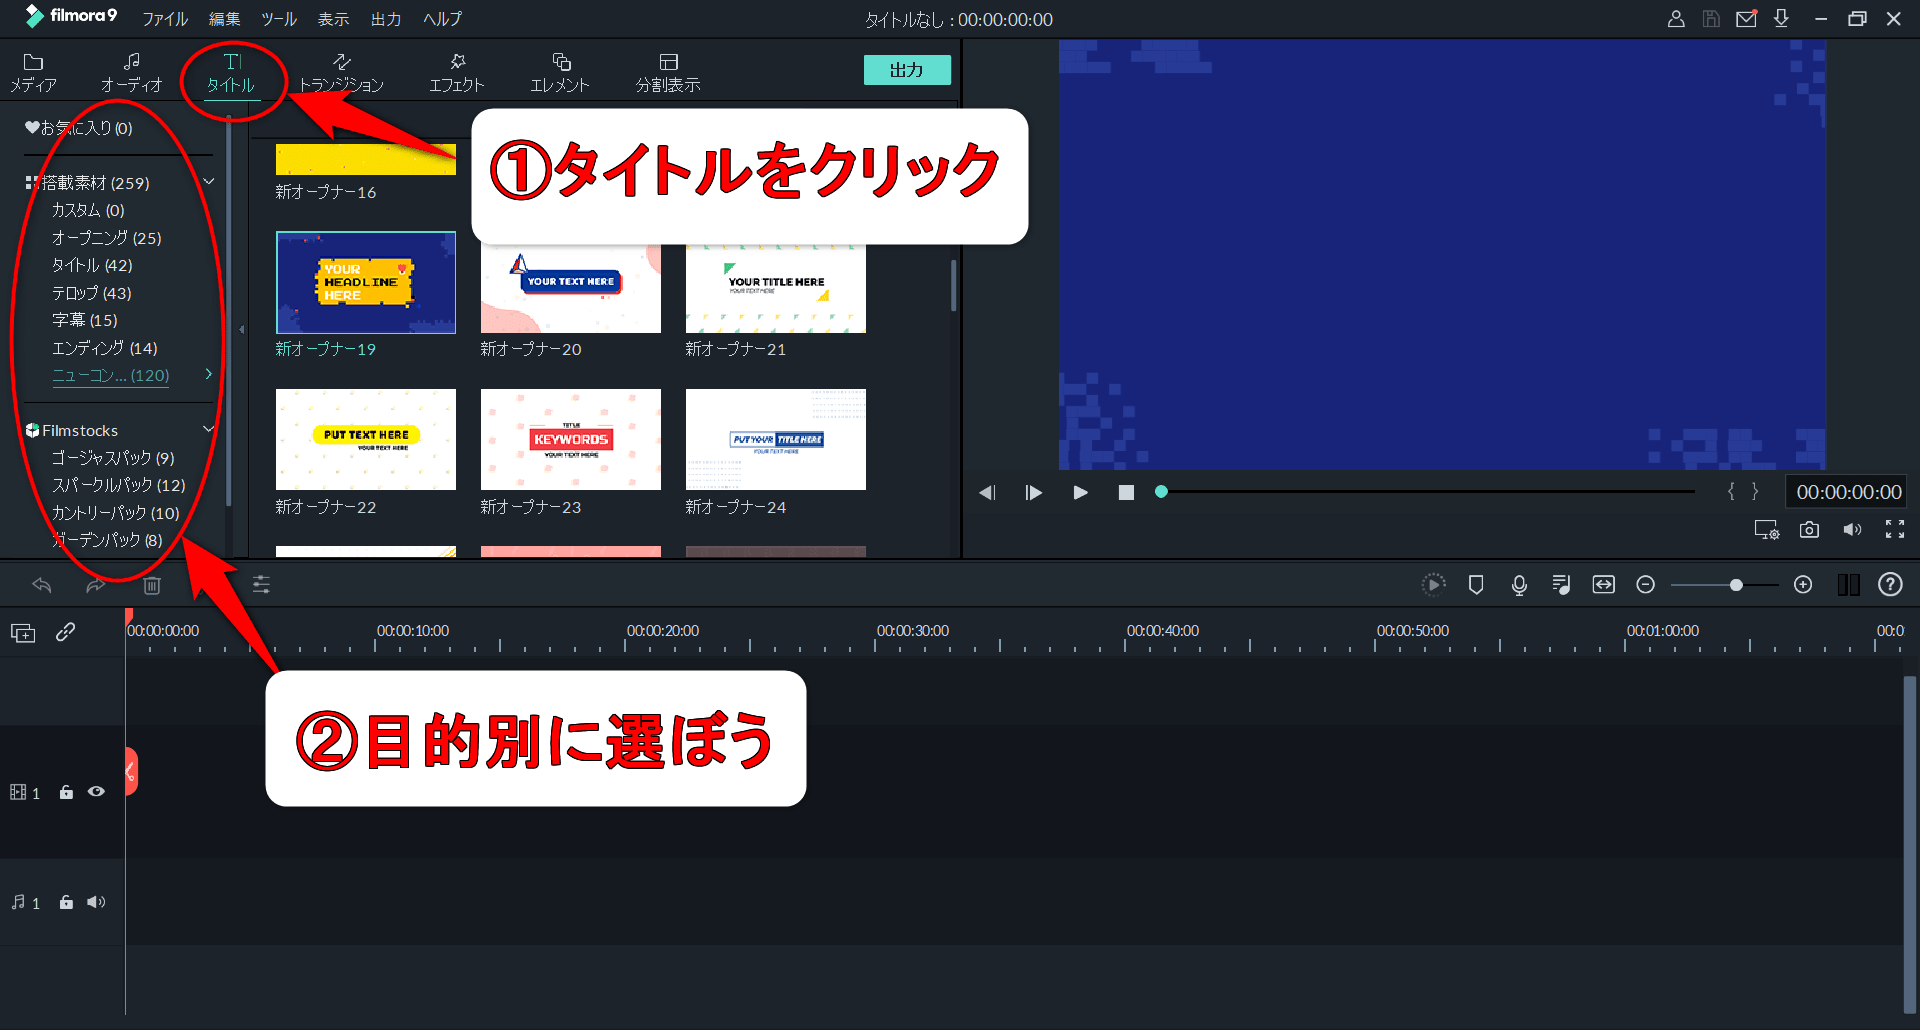Toggle lock on video track 1
Viewport: 1920px width, 1030px height.
point(66,792)
